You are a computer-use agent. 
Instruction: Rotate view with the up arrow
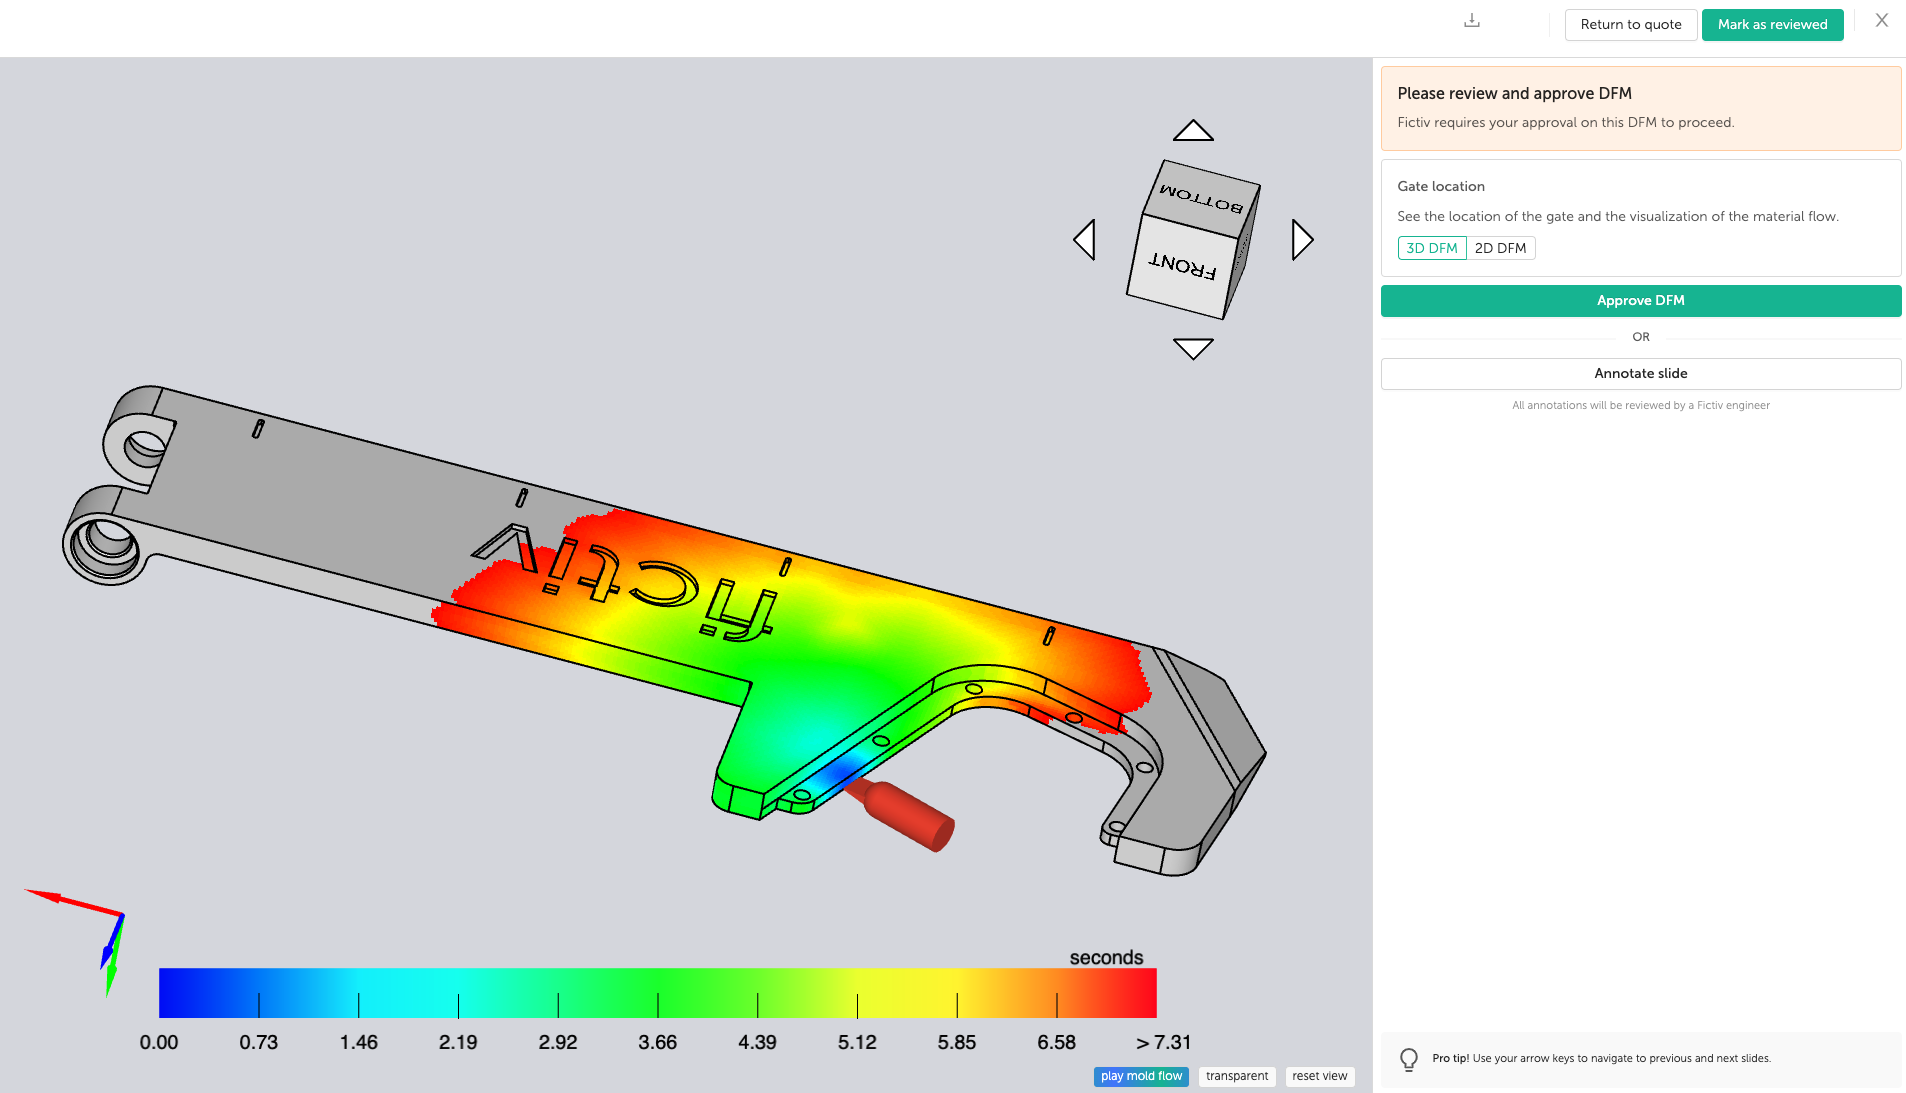click(x=1192, y=131)
